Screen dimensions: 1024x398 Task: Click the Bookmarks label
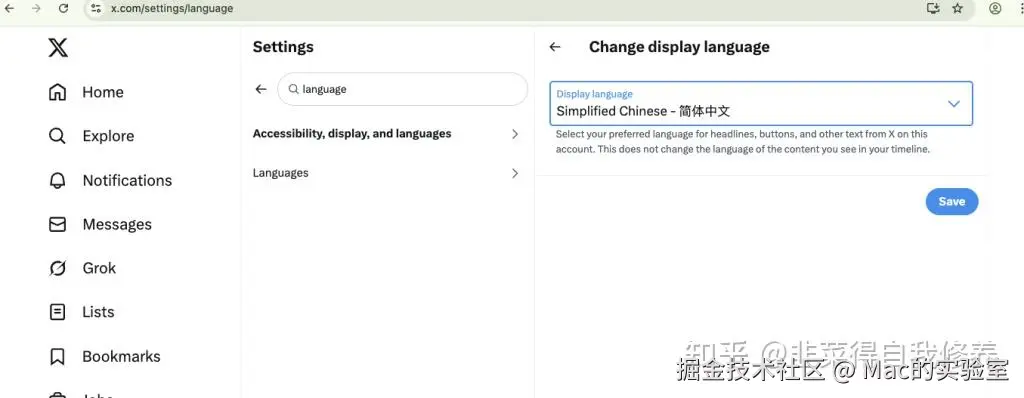coord(121,356)
